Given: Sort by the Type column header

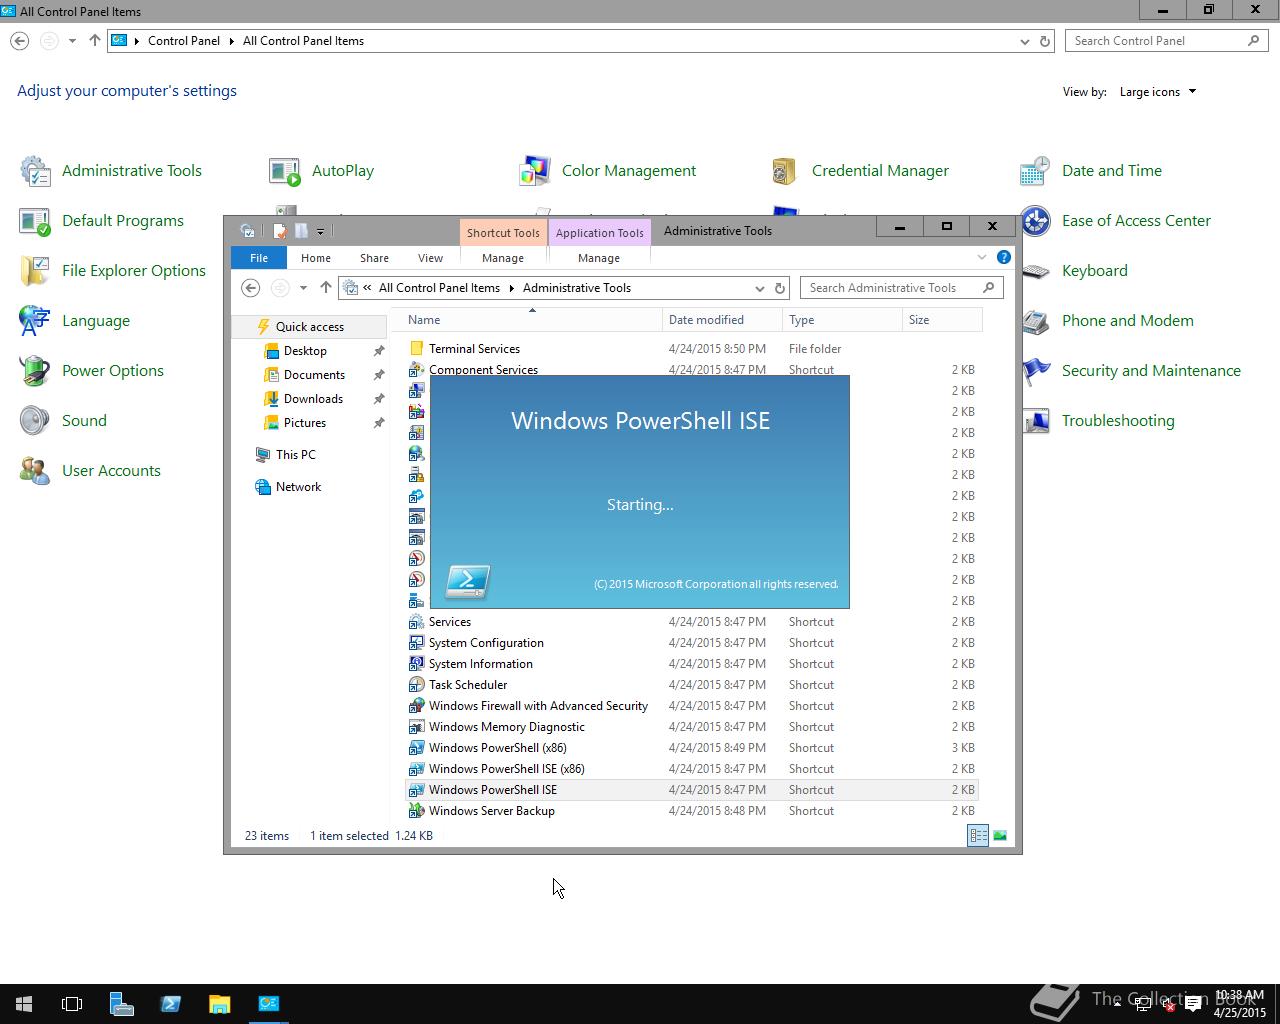Looking at the screenshot, I should (842, 320).
